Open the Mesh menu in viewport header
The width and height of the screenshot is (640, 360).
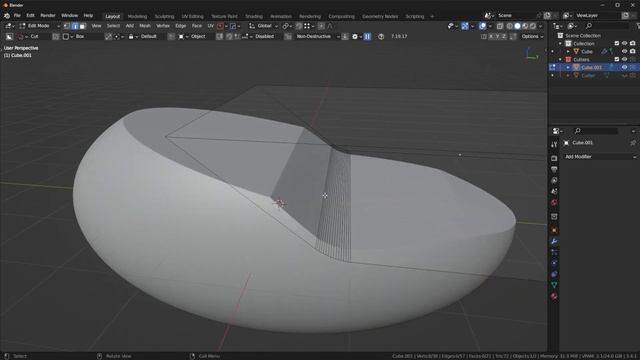(x=145, y=26)
